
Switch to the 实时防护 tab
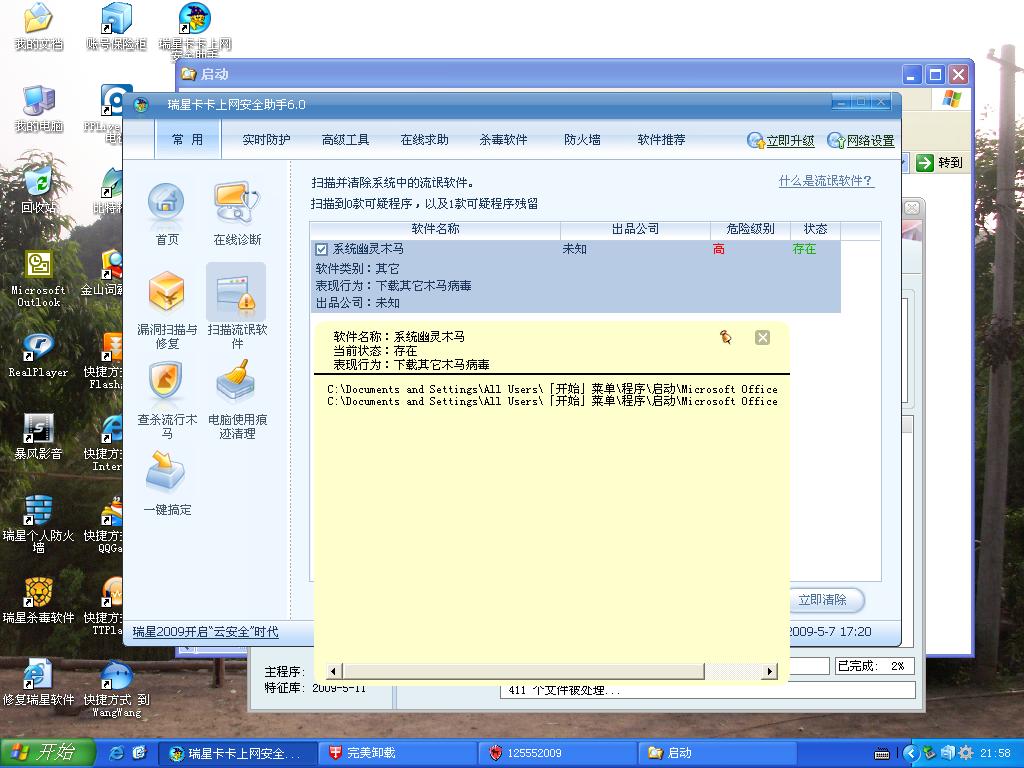pyautogui.click(x=266, y=140)
